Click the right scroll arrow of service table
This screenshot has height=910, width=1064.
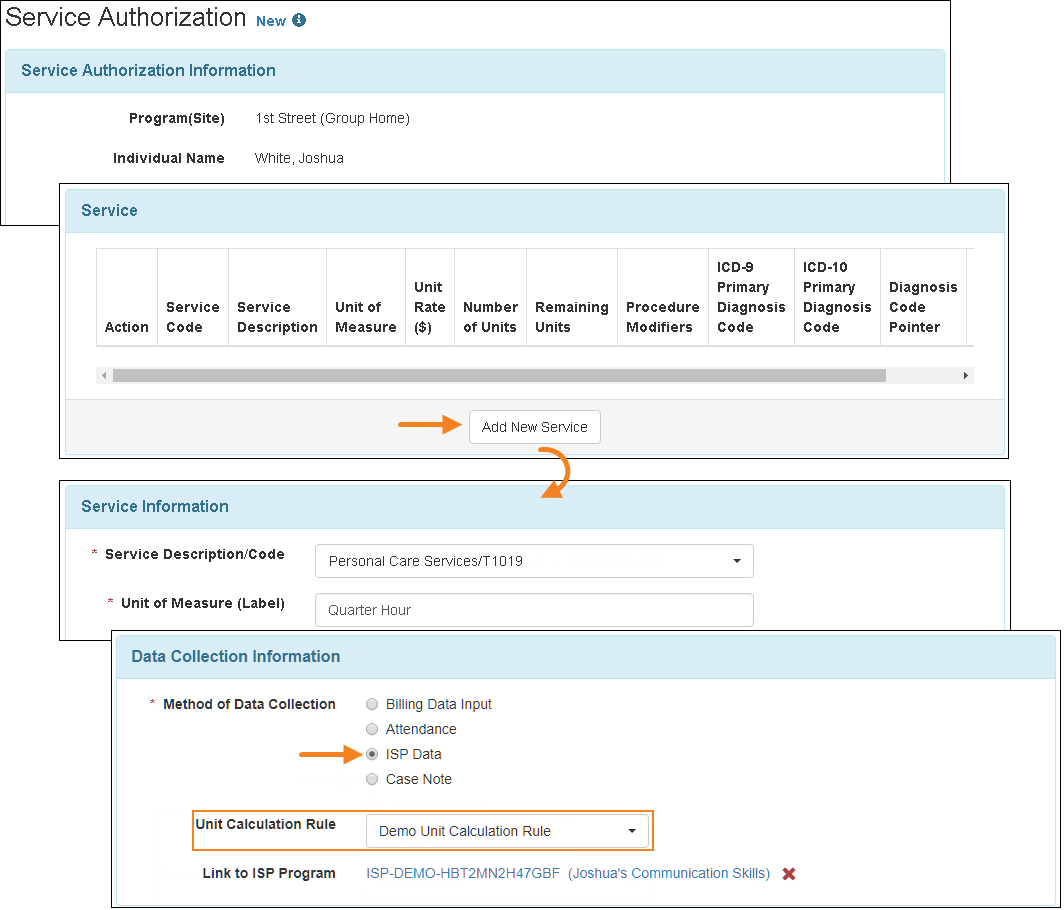[966, 375]
